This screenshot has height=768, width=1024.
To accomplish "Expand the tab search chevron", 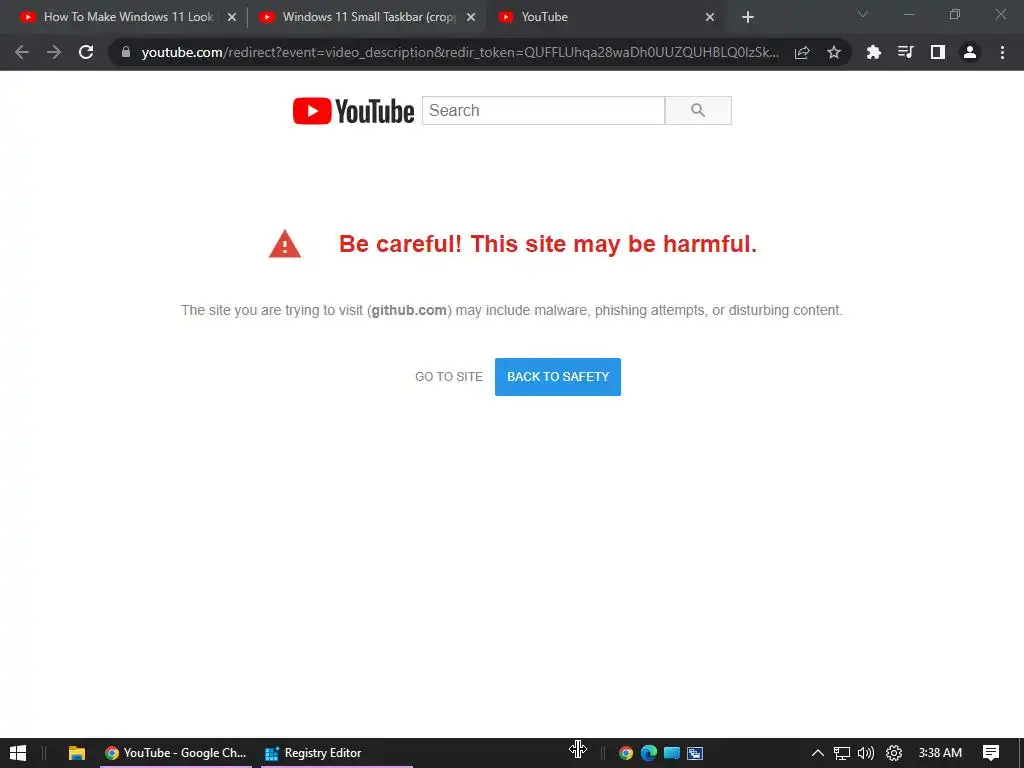I will pyautogui.click(x=863, y=14).
